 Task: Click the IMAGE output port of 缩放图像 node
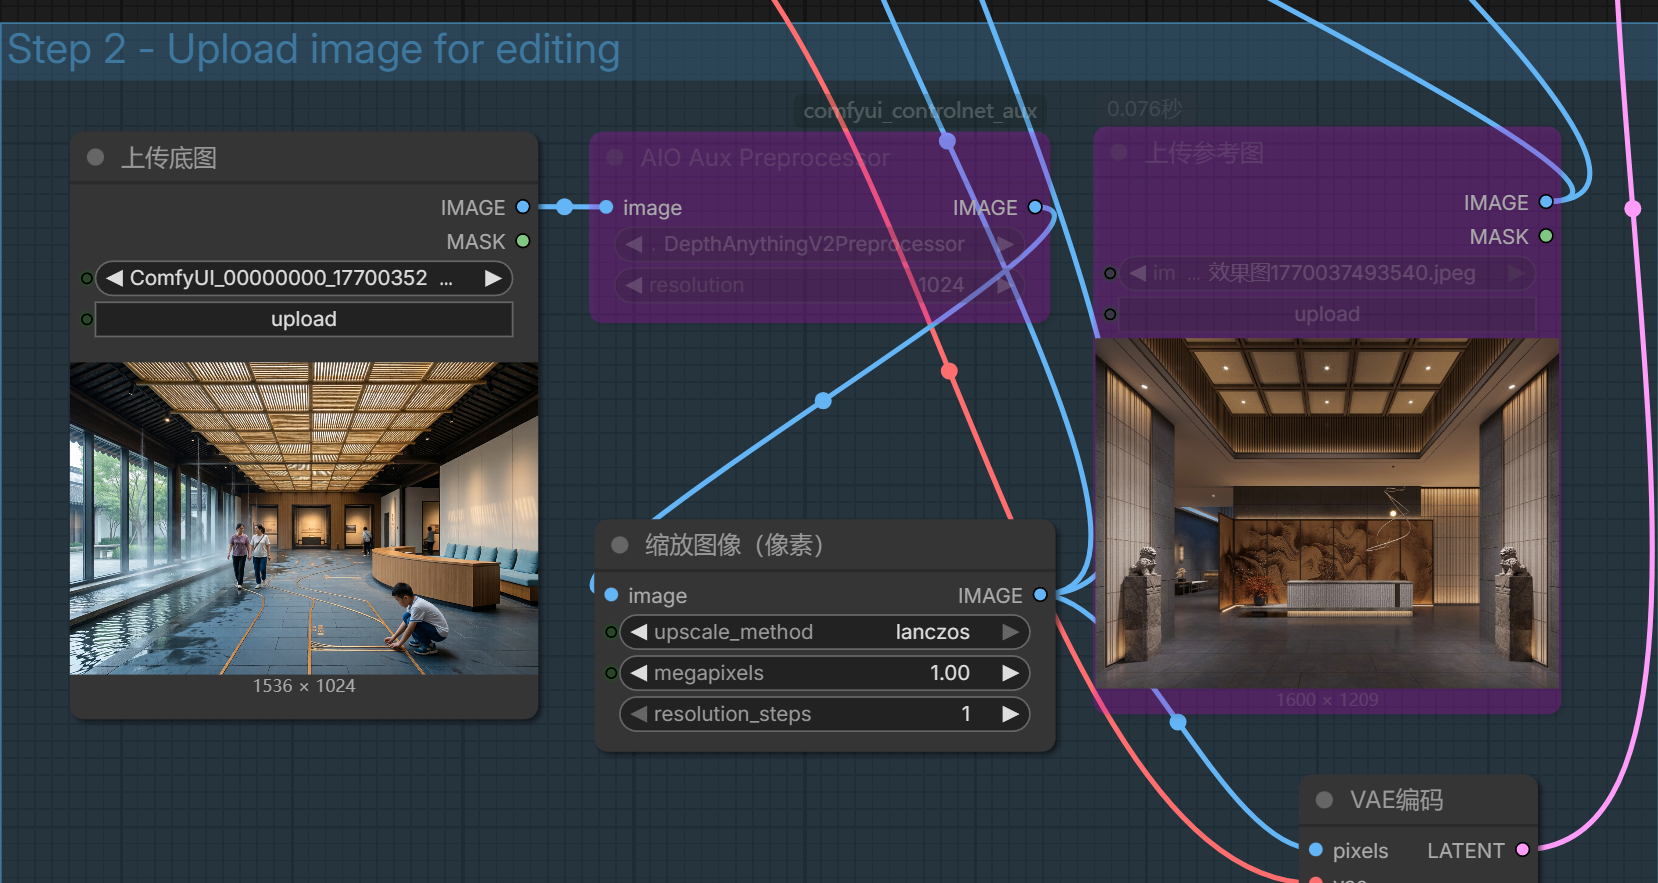1040,595
